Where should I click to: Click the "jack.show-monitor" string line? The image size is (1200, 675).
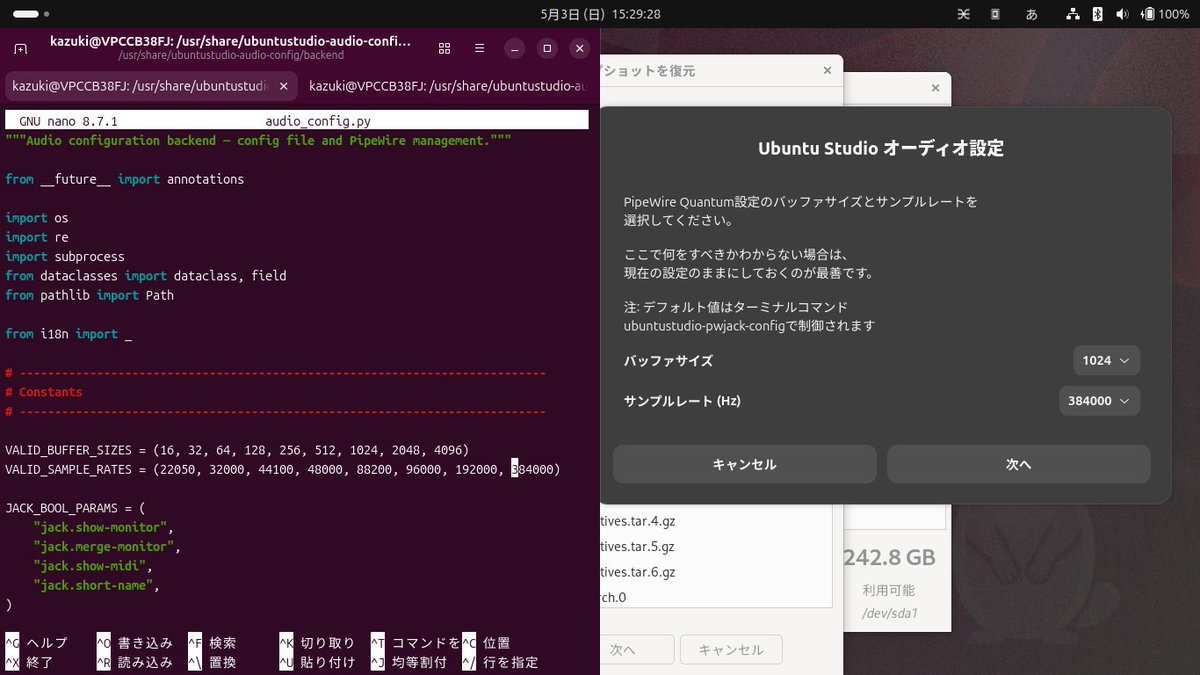tap(103, 527)
